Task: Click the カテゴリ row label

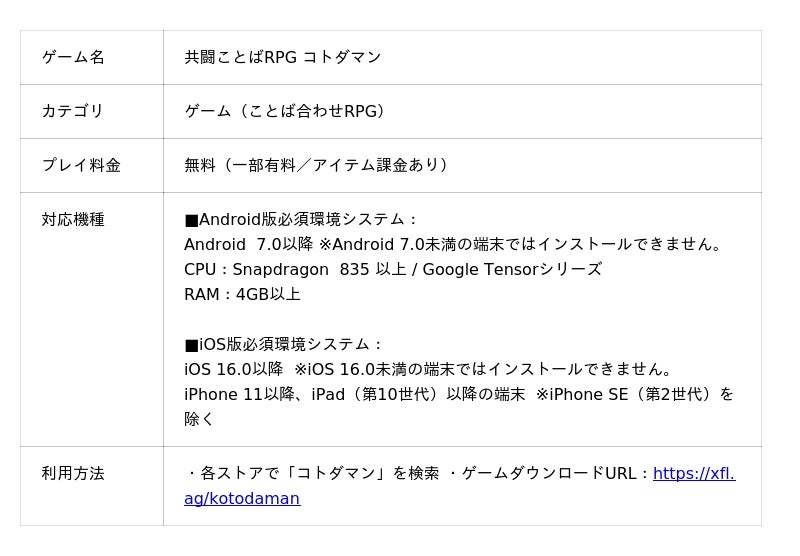Action: click(73, 111)
